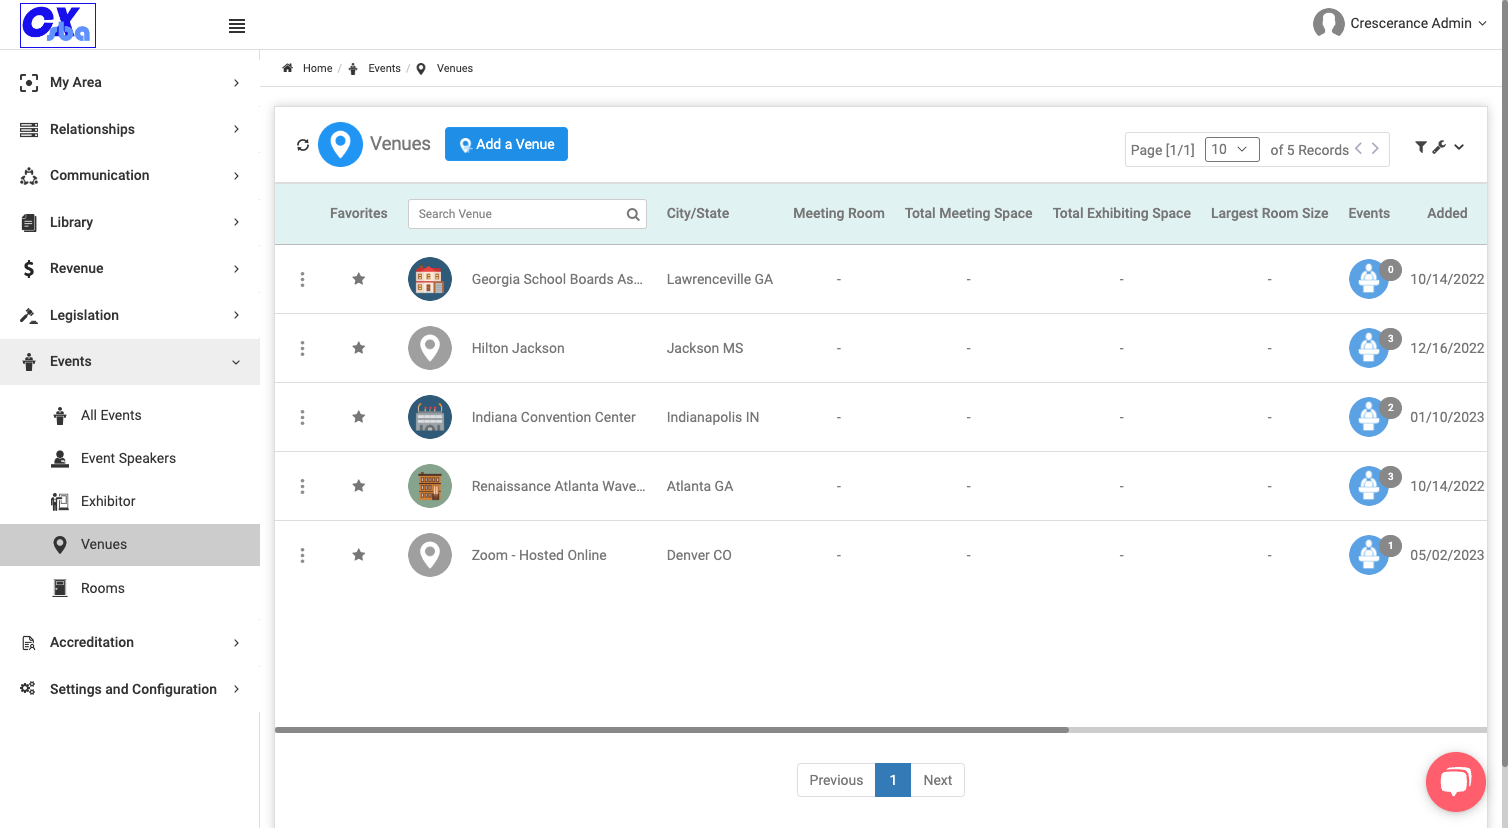
Task: Mark Renaissance Atlanta venue as favorite
Action: (359, 486)
